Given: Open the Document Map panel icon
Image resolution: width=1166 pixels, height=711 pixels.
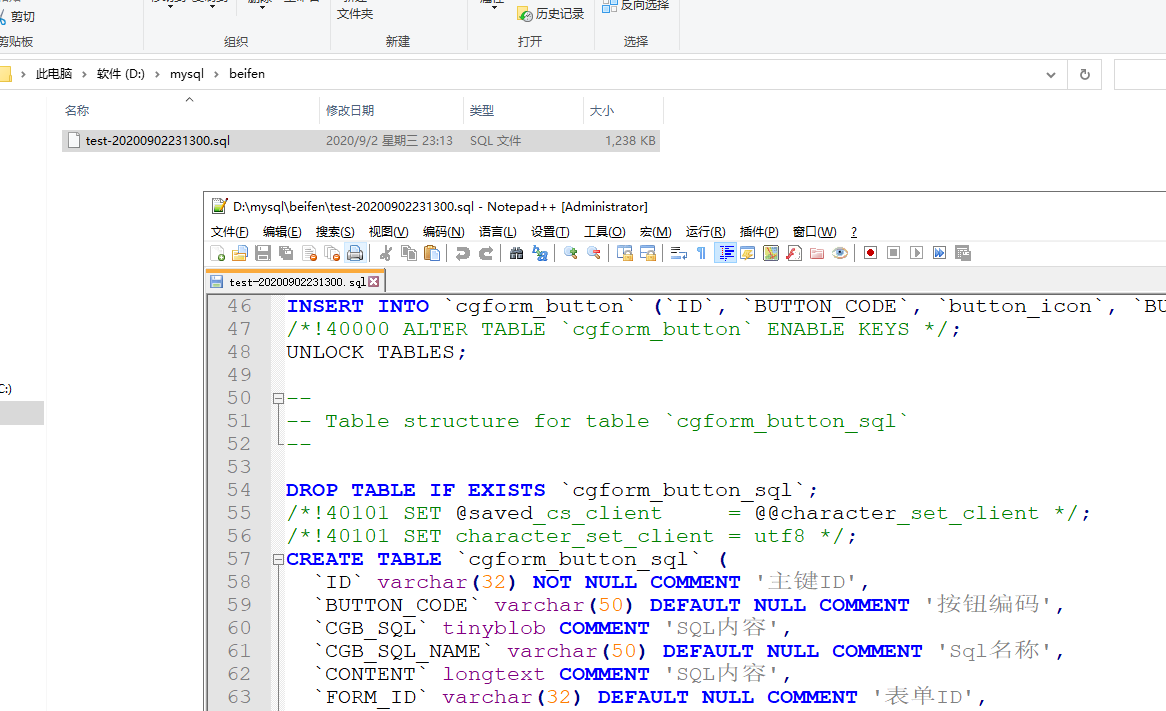Looking at the screenshot, I should click(771, 254).
